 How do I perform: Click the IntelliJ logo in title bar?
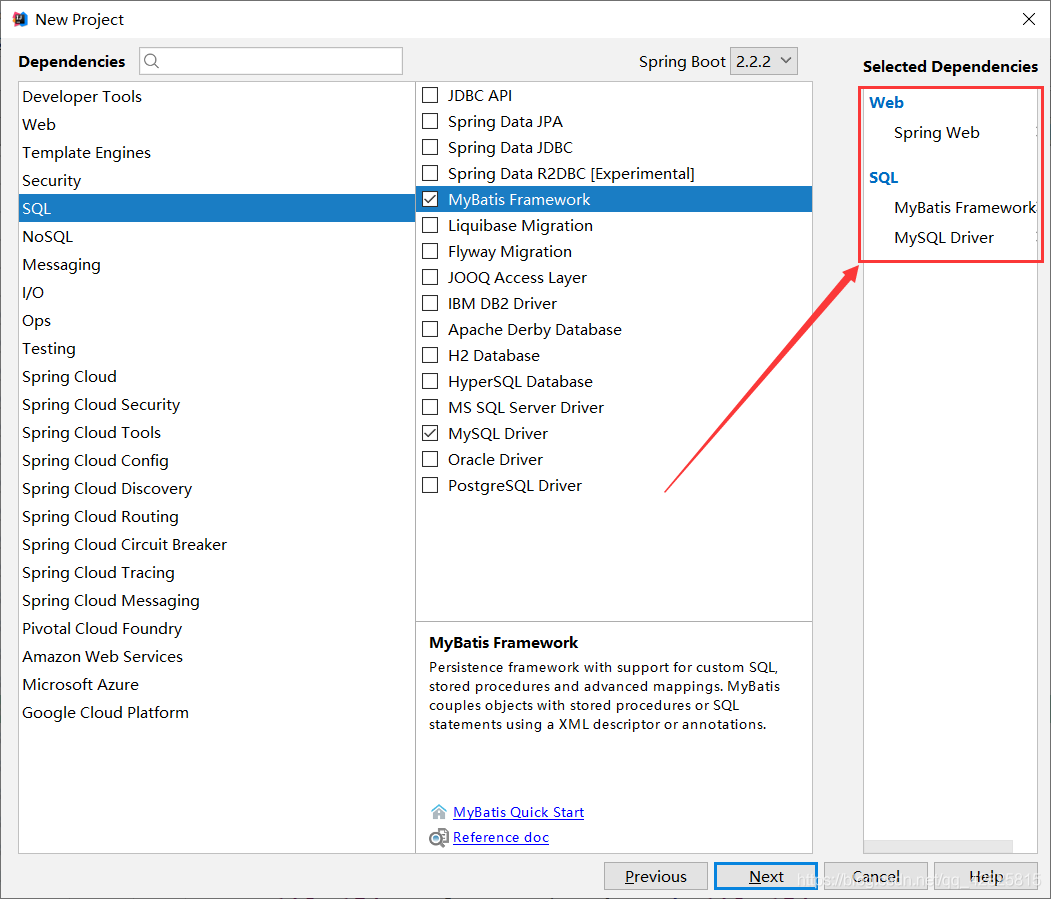(x=19, y=20)
